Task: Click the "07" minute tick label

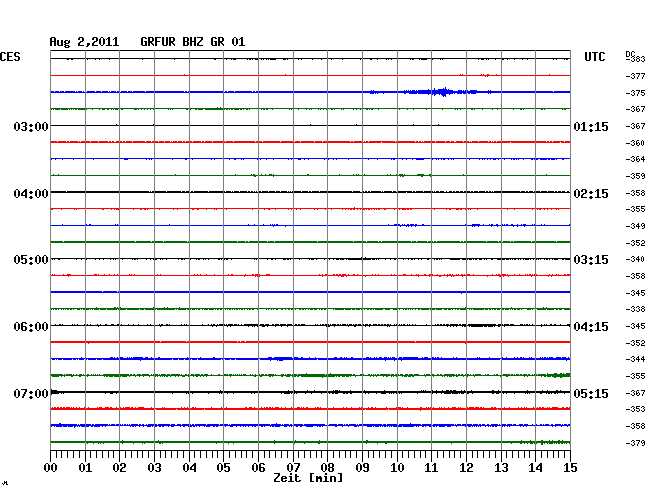Action: tap(293, 468)
